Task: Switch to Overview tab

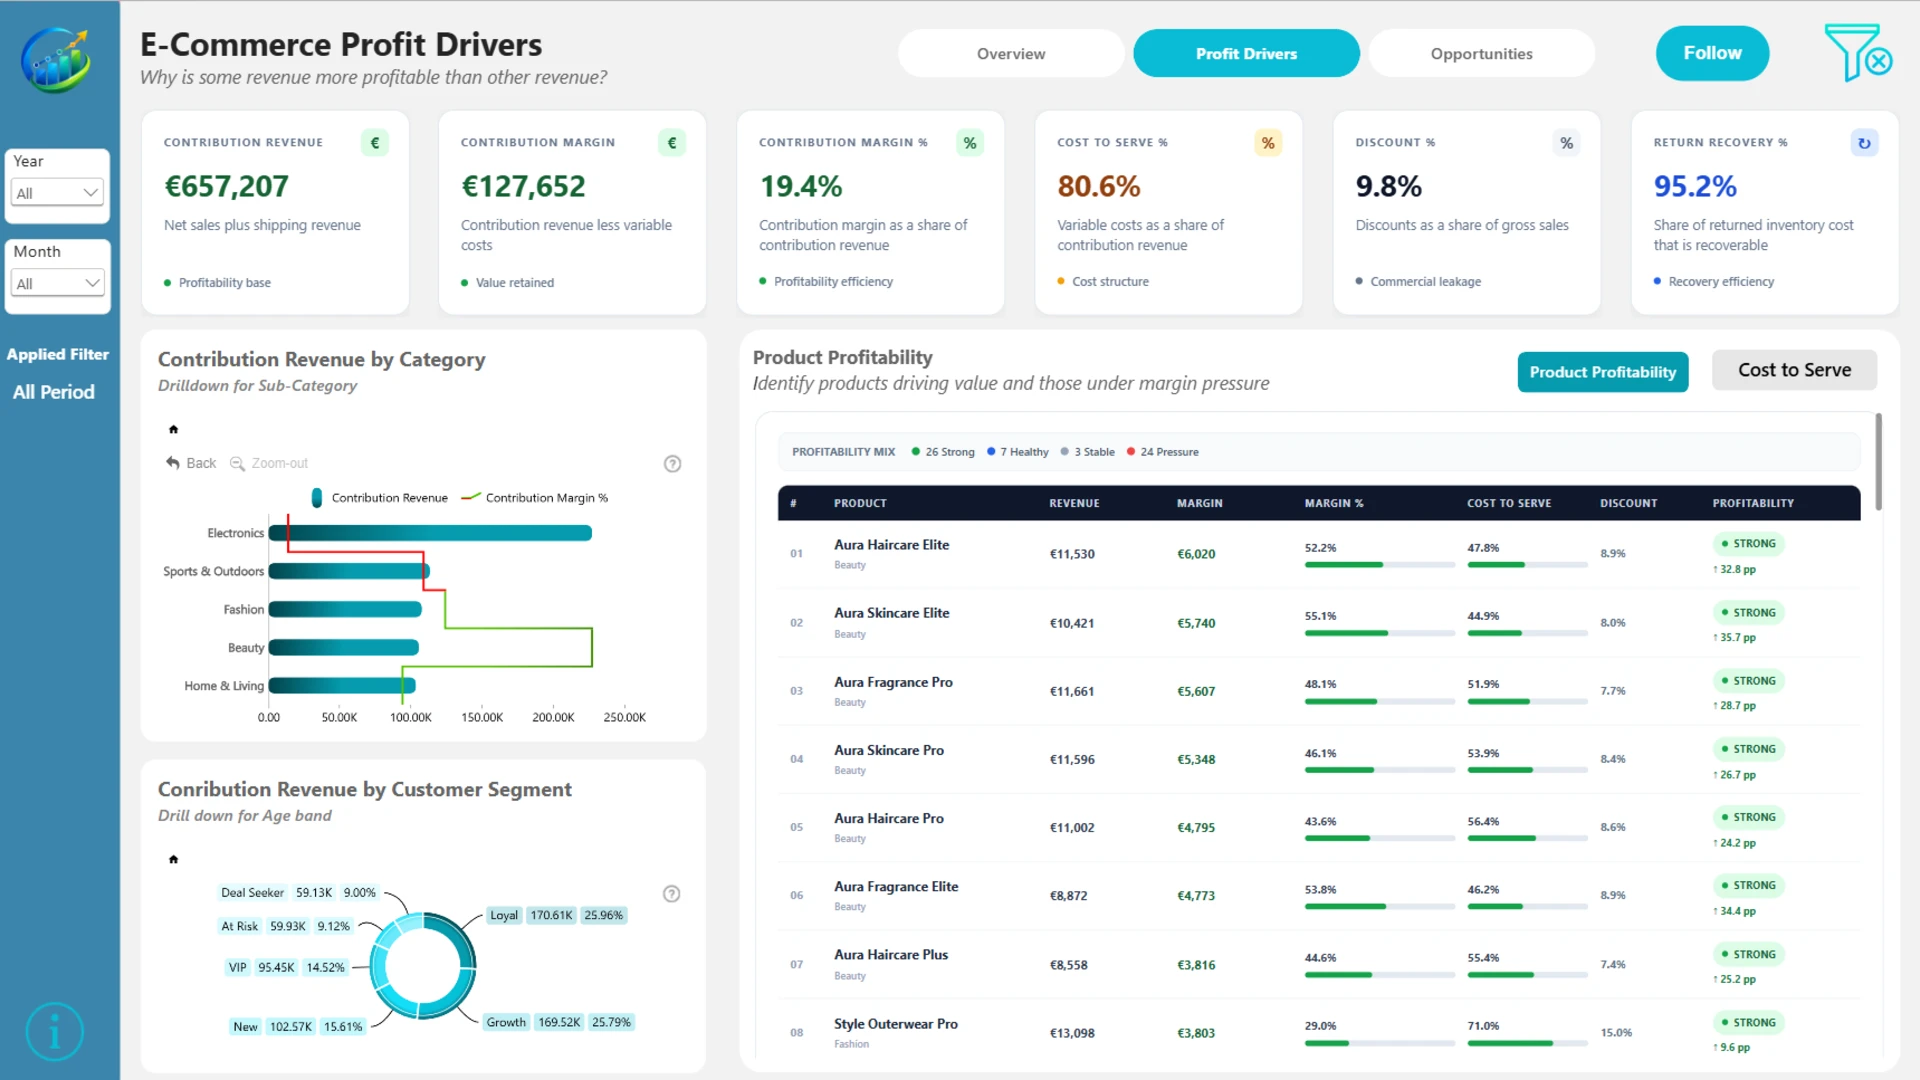Action: [1011, 53]
